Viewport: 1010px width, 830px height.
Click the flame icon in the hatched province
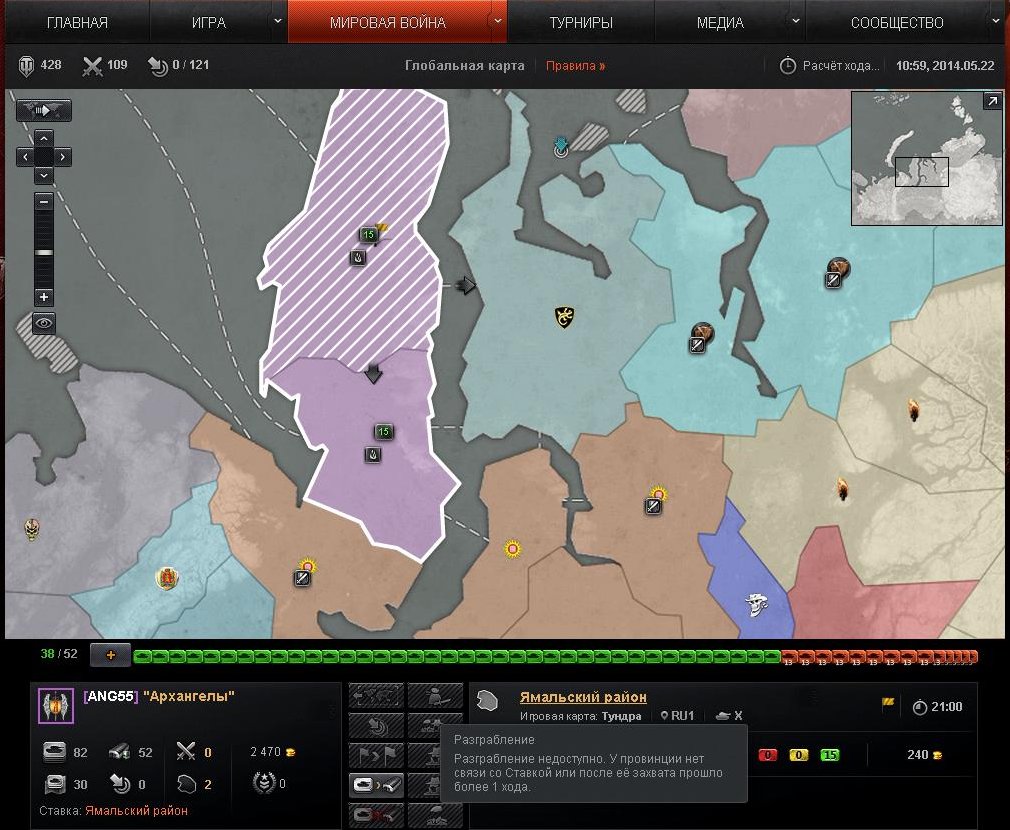pos(358,258)
